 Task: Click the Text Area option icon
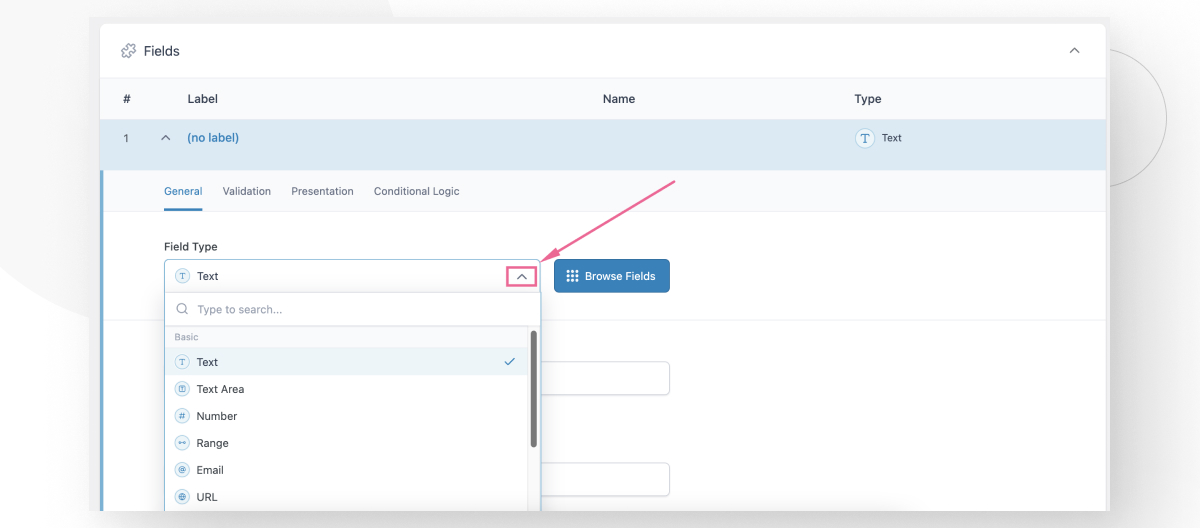point(182,389)
